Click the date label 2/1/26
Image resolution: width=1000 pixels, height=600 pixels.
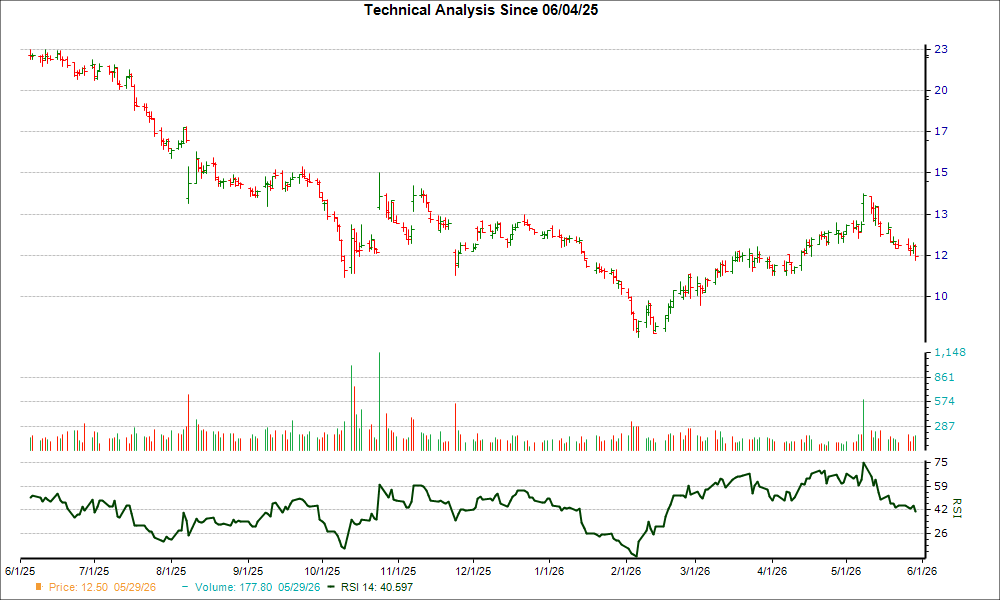626,571
